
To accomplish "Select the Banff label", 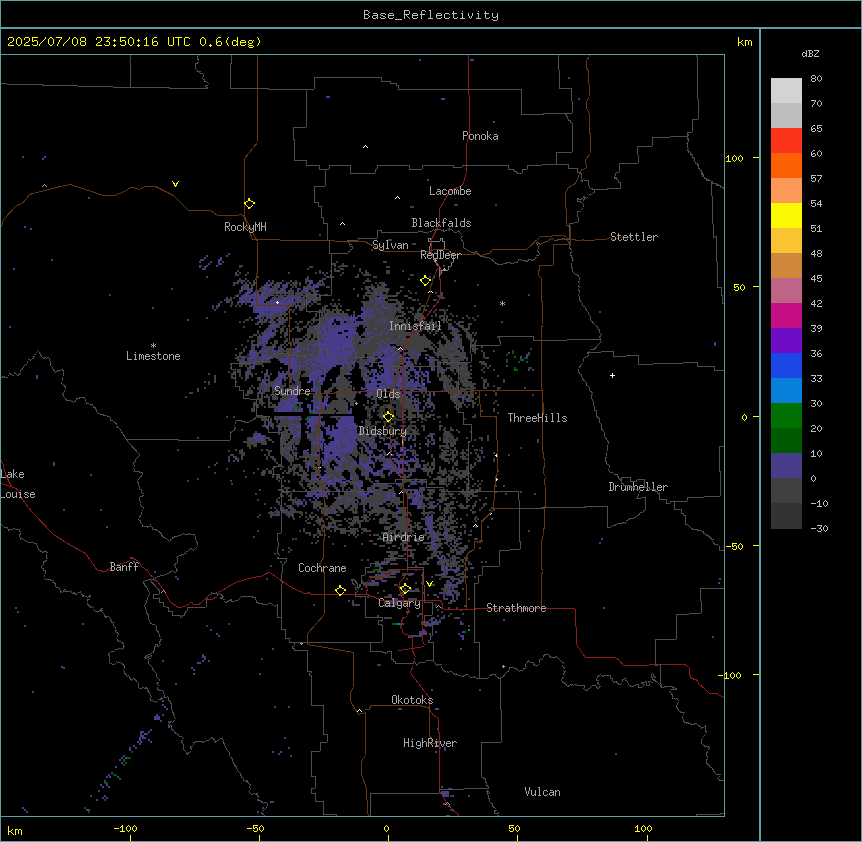I will [x=124, y=567].
